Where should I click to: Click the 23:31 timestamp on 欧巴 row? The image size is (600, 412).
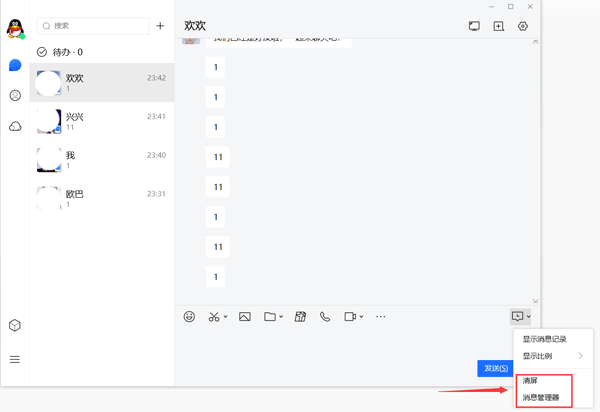157,194
